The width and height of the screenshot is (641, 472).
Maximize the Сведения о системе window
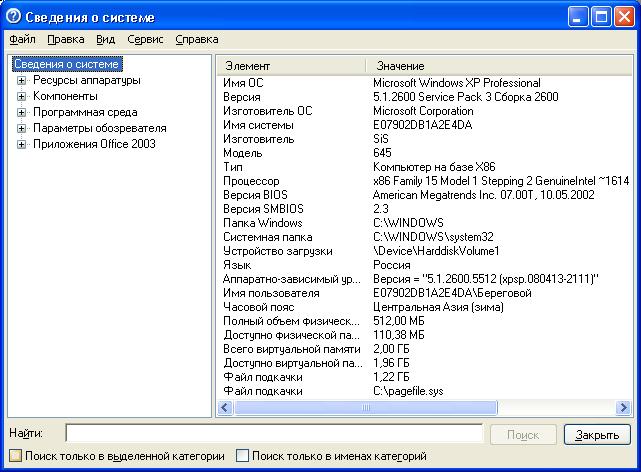tap(601, 17)
